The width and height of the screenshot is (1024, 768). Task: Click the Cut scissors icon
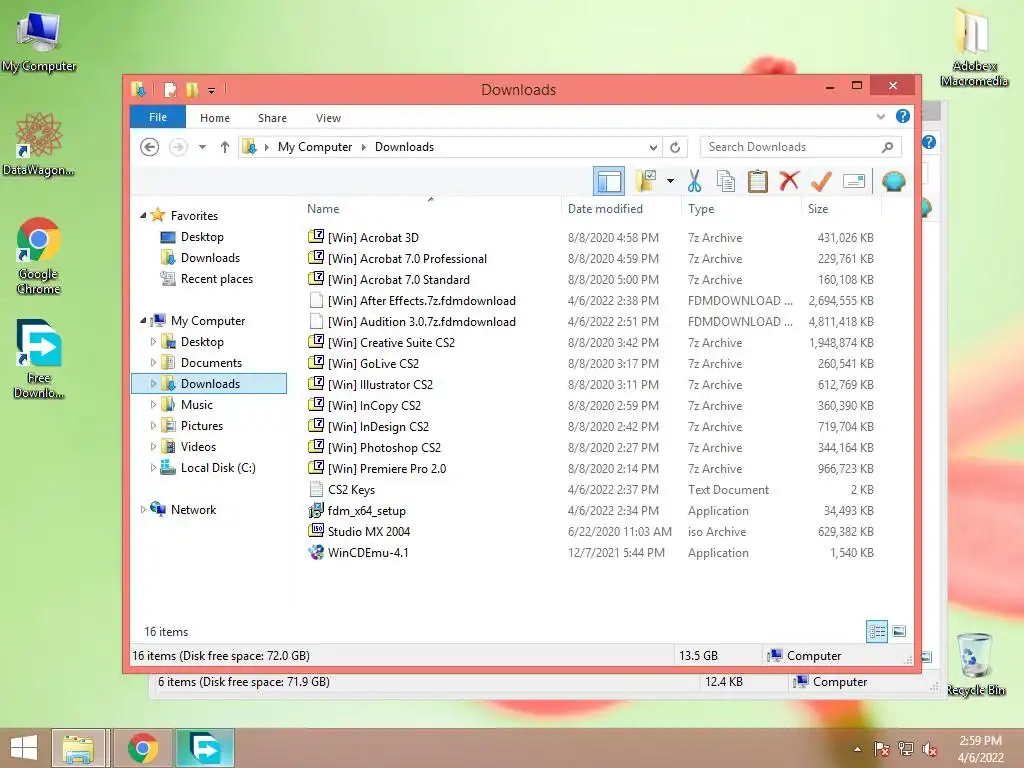tap(694, 181)
